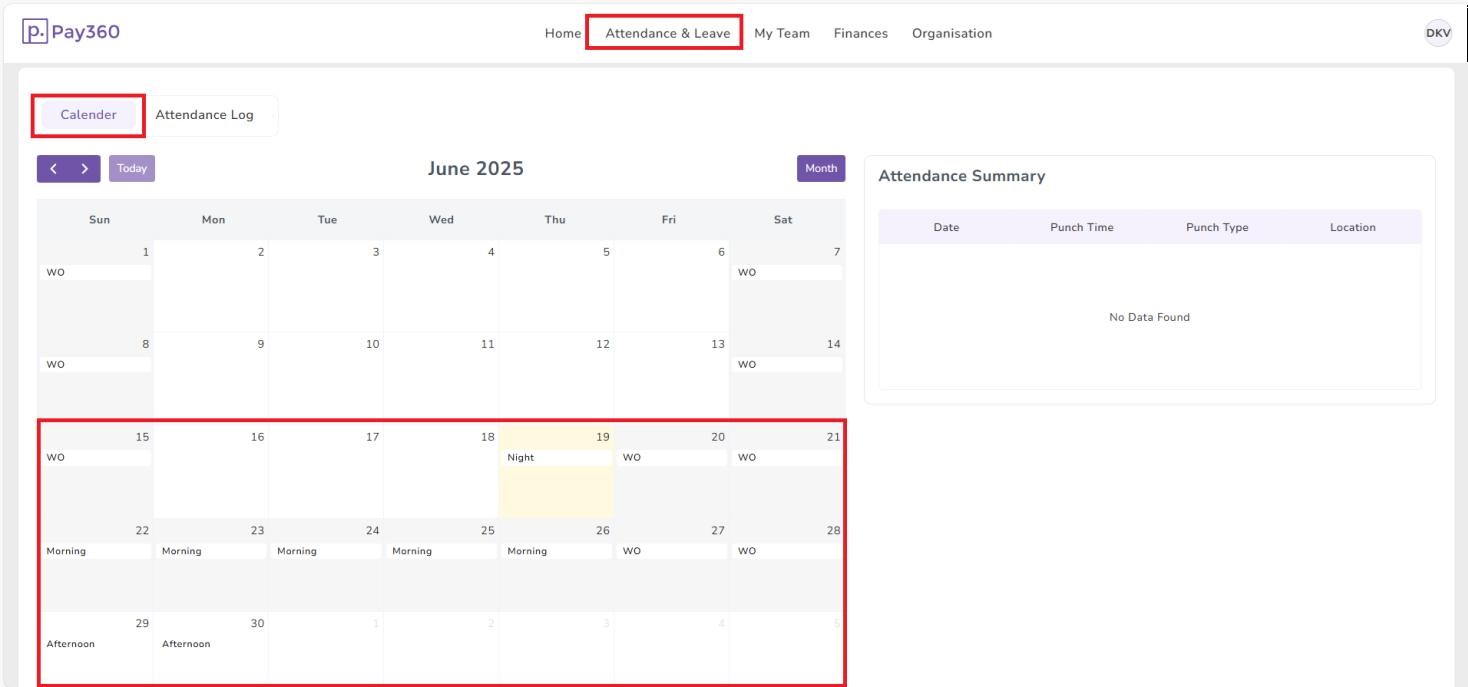Click the Pay360 logo
The image size is (1468, 687).
[x=70, y=32]
